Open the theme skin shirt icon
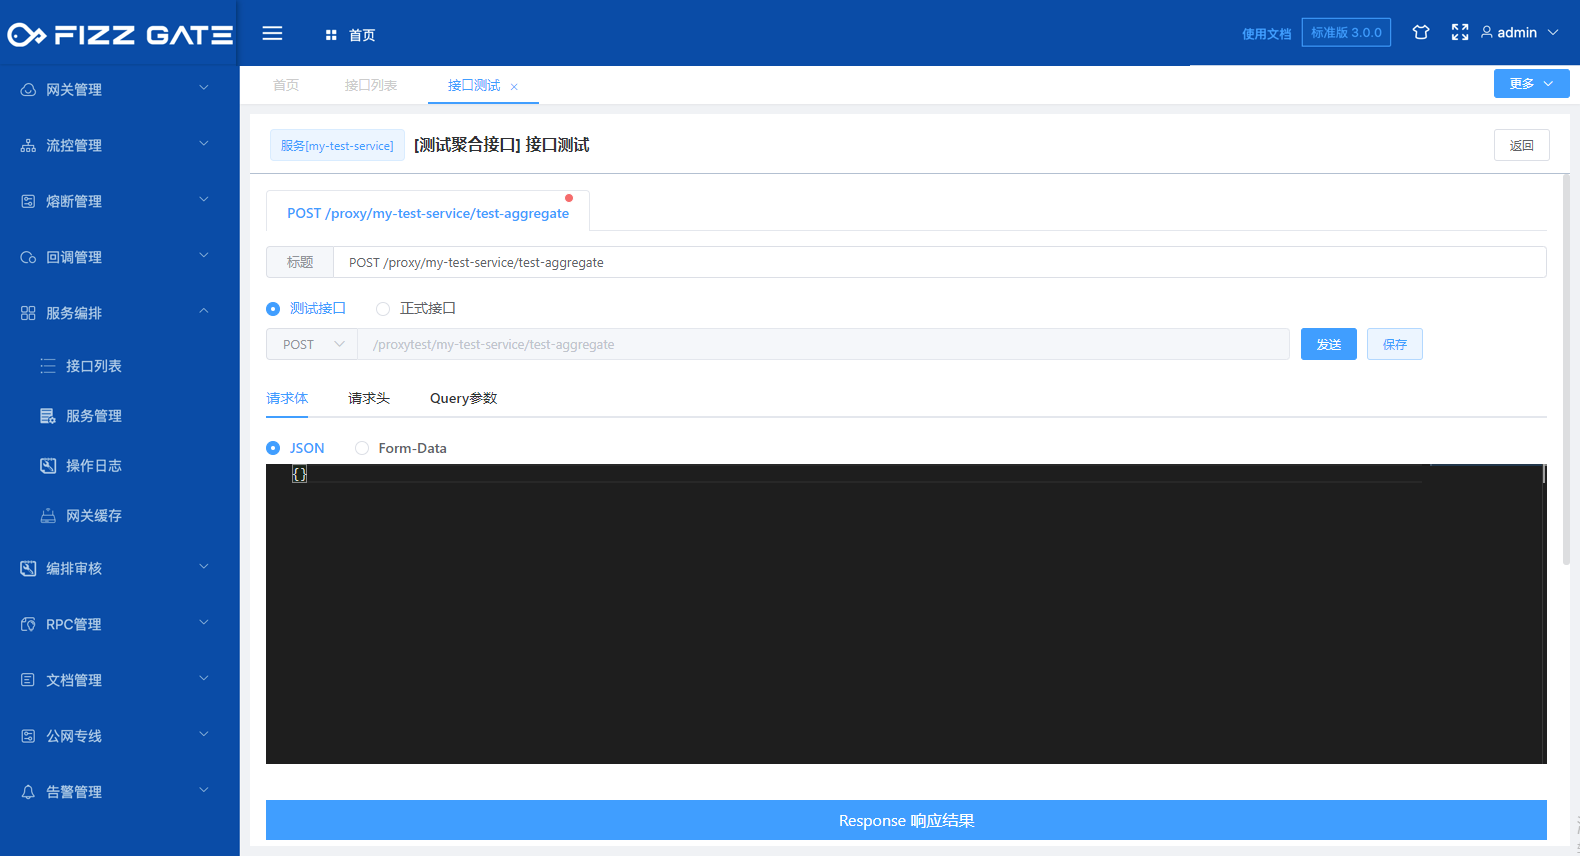Screen dimensions: 1580x856 [1421, 32]
